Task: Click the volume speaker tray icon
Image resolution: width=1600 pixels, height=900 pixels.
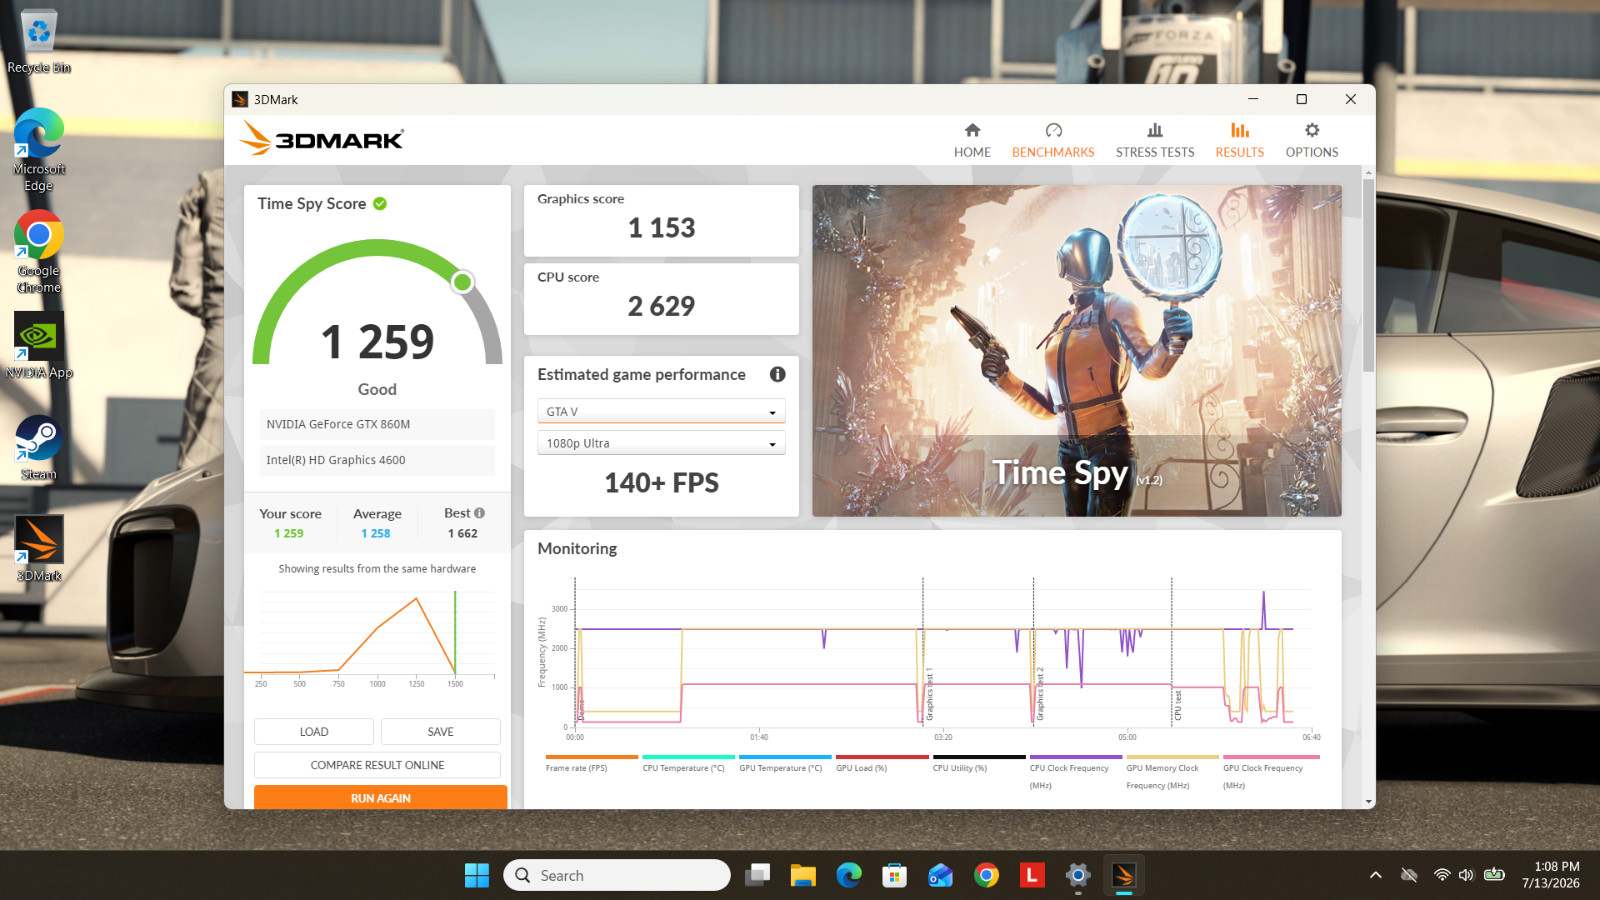Action: (1466, 875)
